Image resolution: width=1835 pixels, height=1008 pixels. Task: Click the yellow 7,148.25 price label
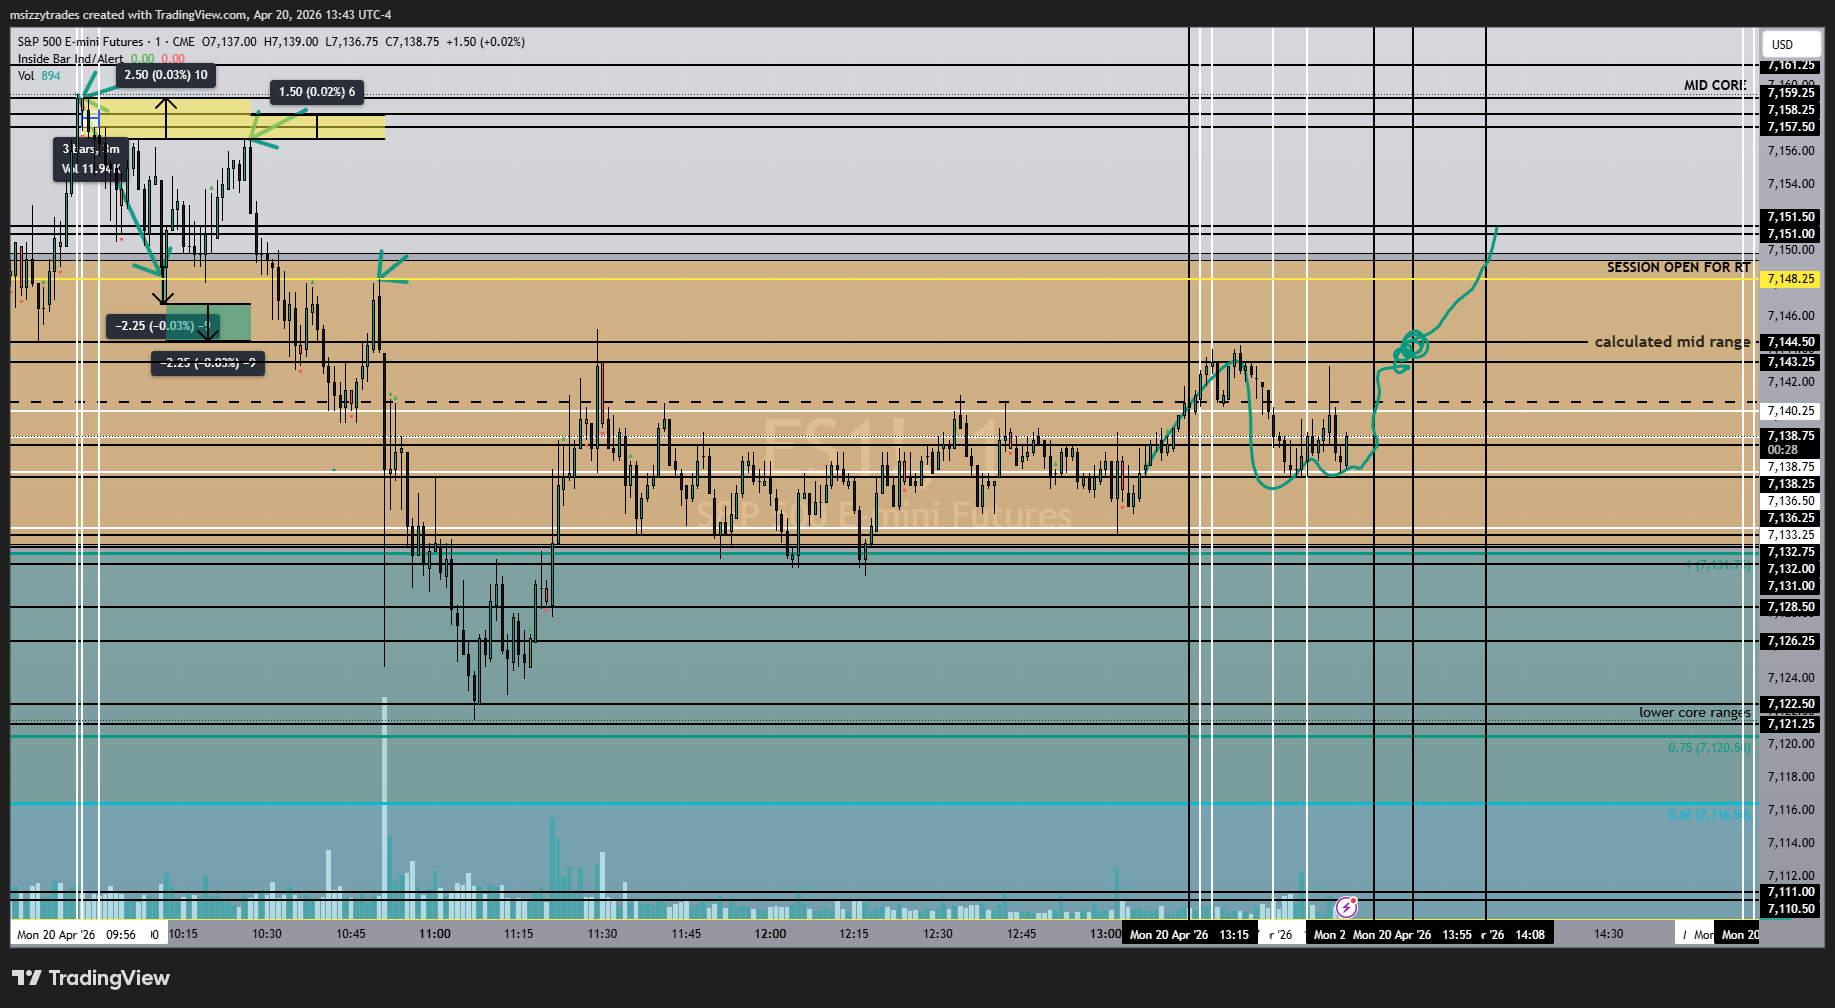[x=1790, y=279]
